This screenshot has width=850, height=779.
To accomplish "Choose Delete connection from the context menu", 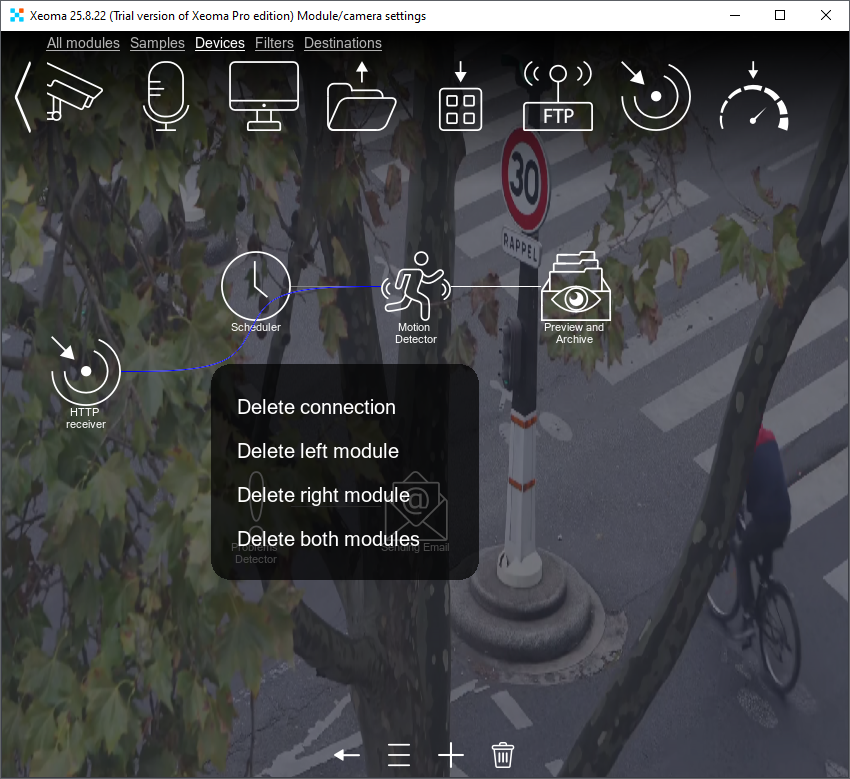I will pos(316,407).
